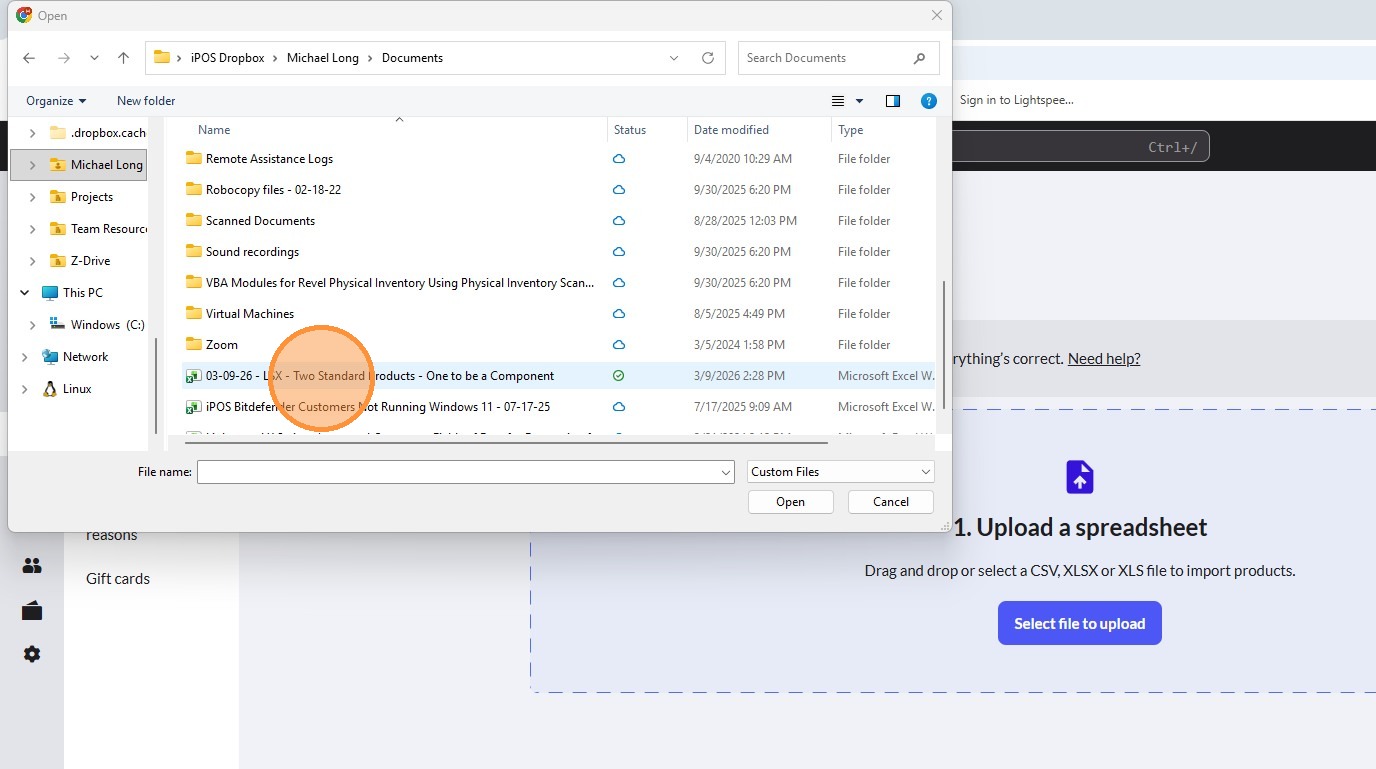This screenshot has width=1376, height=769.
Task: Click the 3/9/2026 2:28 PM date cell
Action: click(739, 376)
